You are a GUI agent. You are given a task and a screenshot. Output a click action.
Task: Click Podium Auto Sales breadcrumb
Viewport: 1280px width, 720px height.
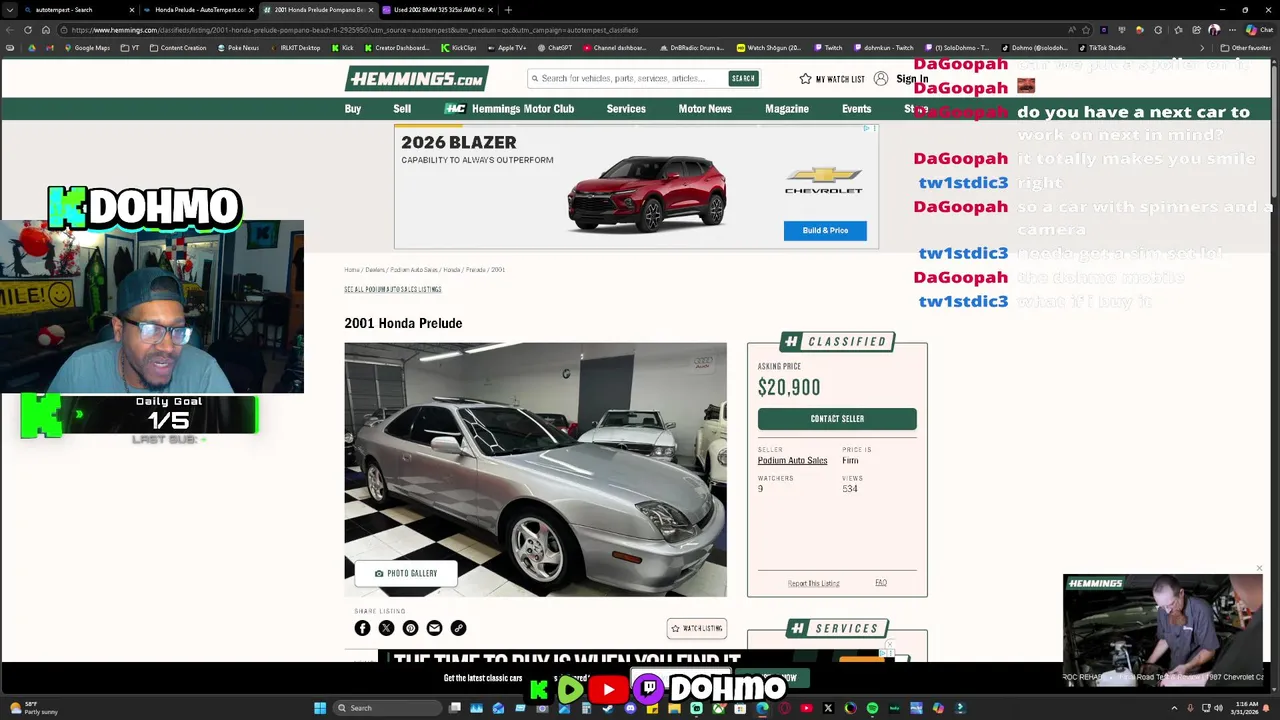tap(414, 270)
